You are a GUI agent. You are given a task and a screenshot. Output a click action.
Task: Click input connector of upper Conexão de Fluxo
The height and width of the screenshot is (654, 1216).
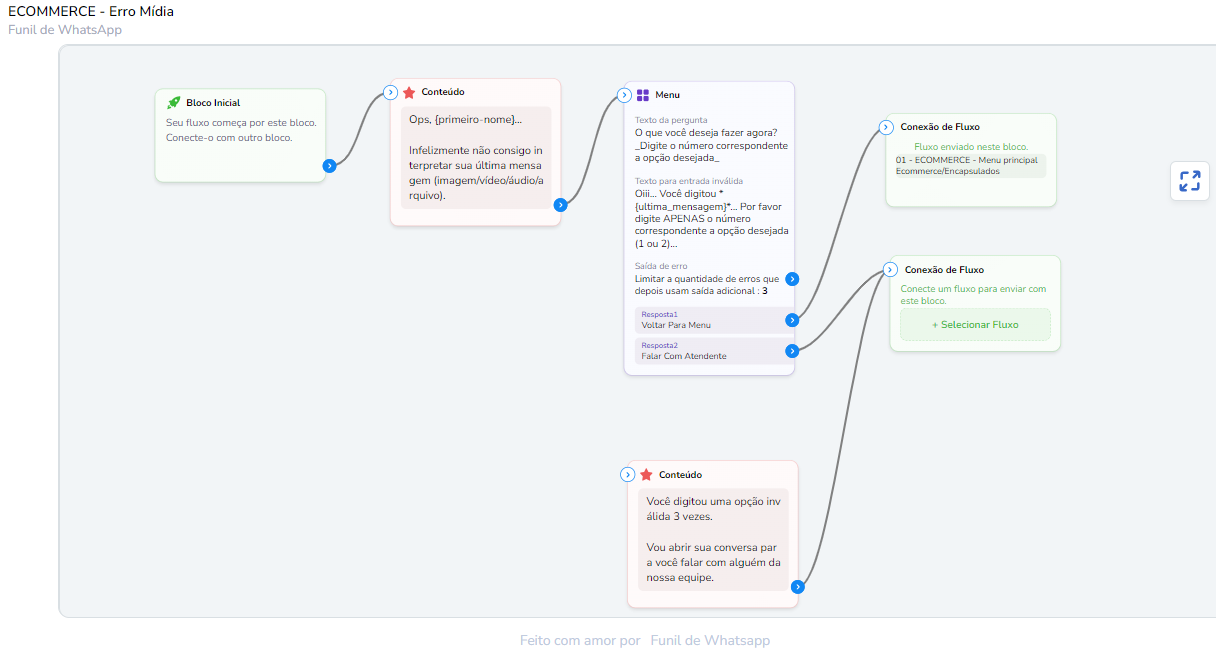pyautogui.click(x=886, y=127)
